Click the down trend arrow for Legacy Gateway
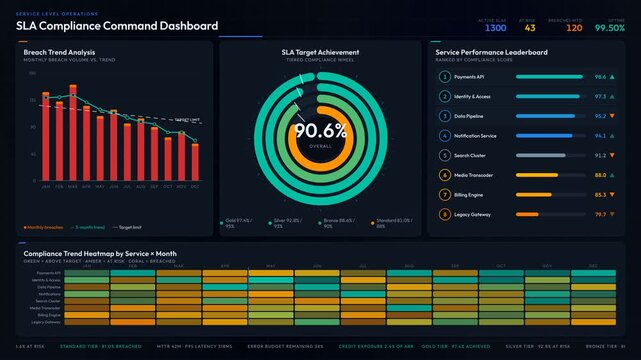 pos(612,214)
